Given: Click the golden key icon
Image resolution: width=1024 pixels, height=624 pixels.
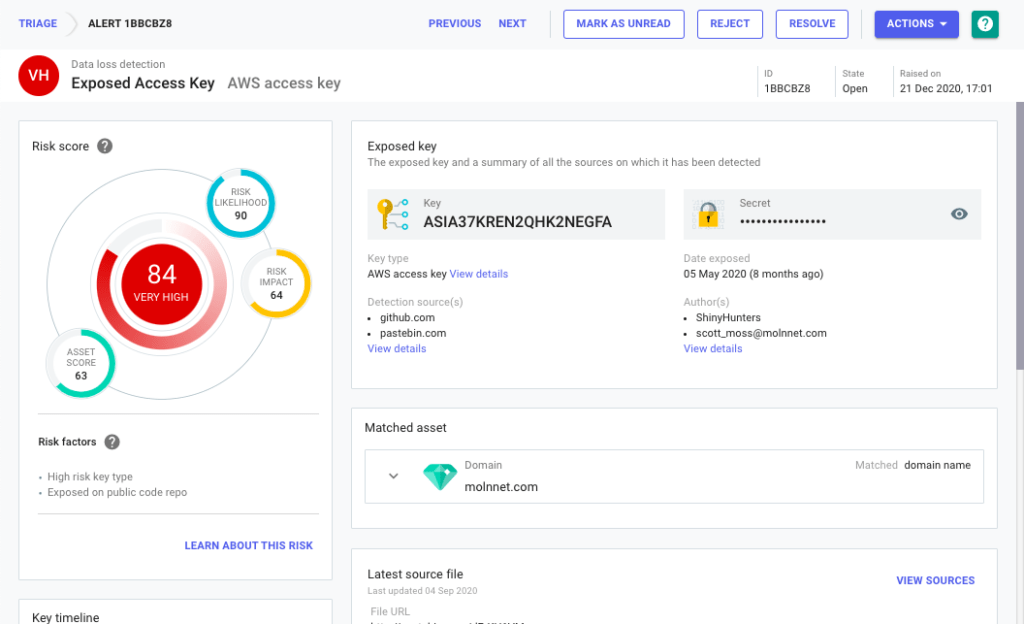Looking at the screenshot, I should point(392,214).
